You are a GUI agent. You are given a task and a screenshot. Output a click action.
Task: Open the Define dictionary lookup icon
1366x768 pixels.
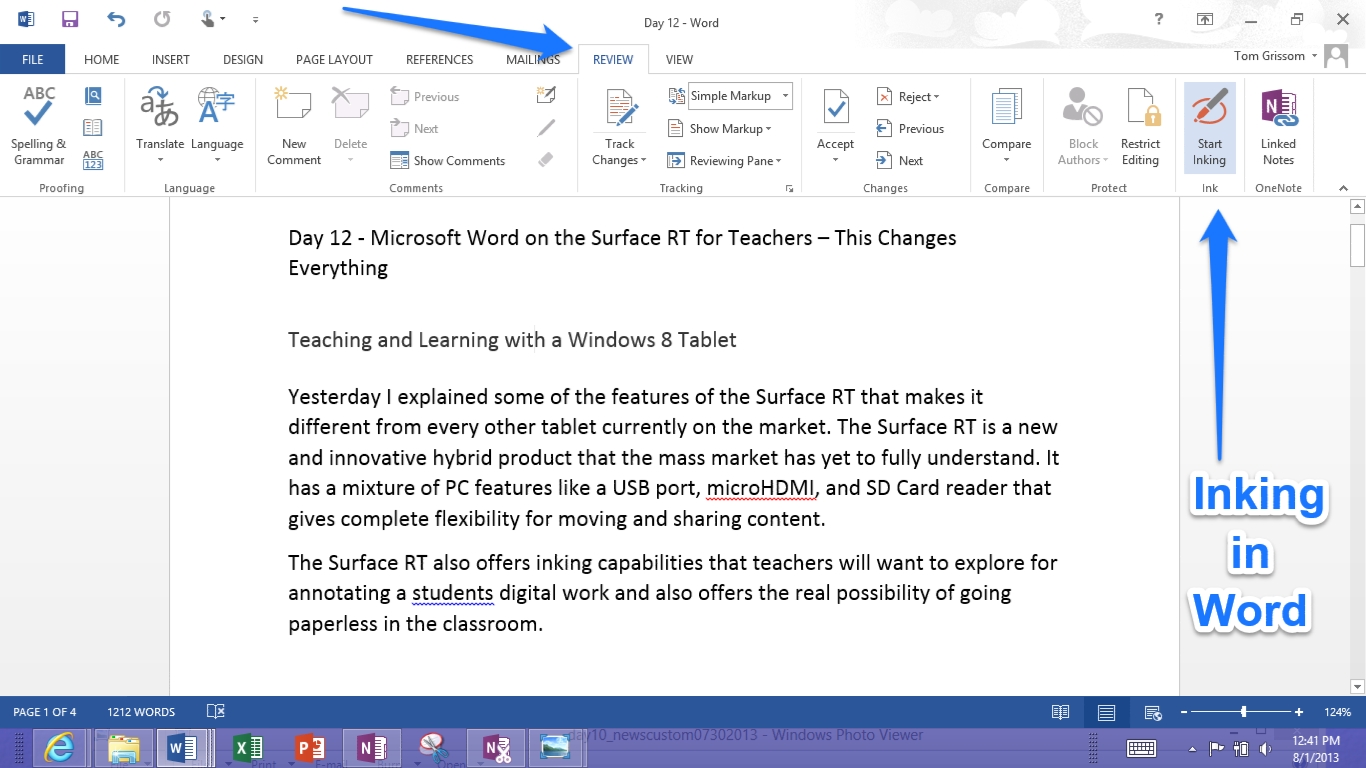point(93,96)
